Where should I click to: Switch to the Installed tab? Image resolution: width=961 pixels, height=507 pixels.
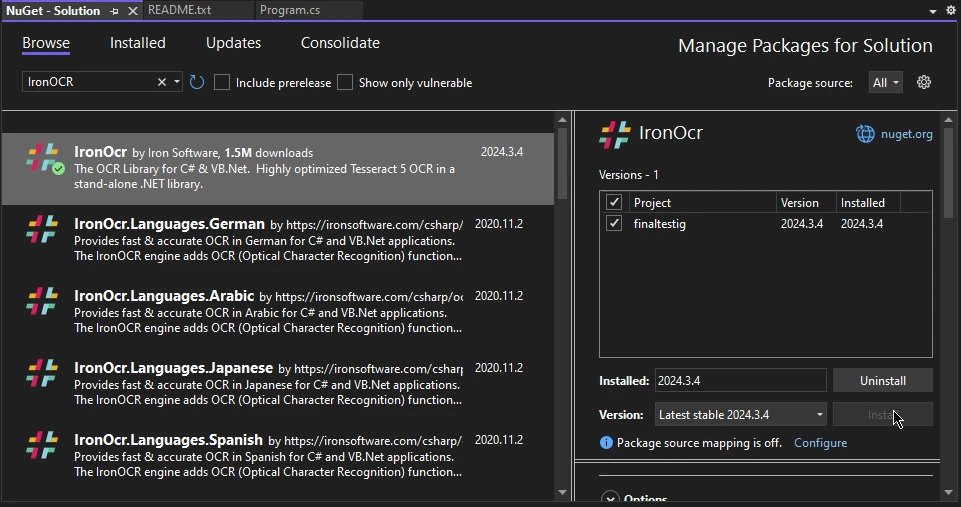[138, 43]
